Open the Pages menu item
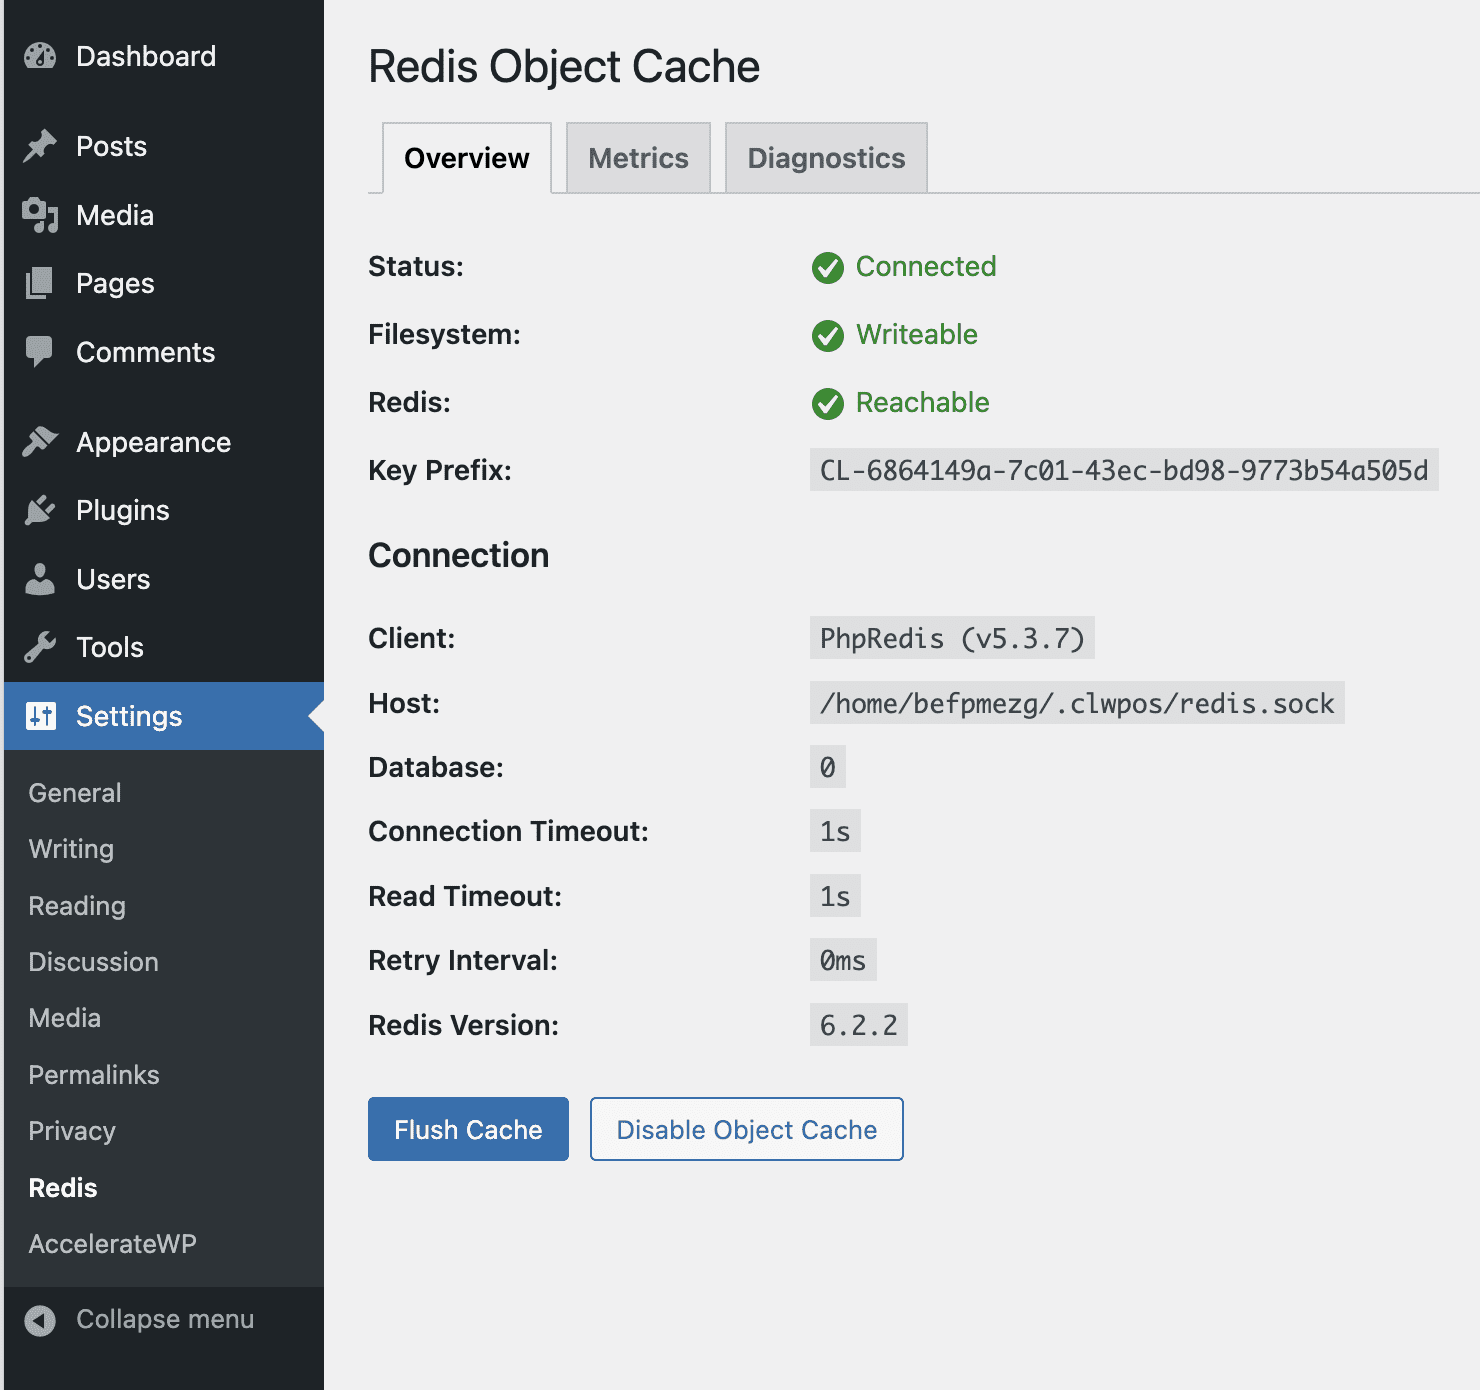This screenshot has width=1480, height=1390. point(164,283)
